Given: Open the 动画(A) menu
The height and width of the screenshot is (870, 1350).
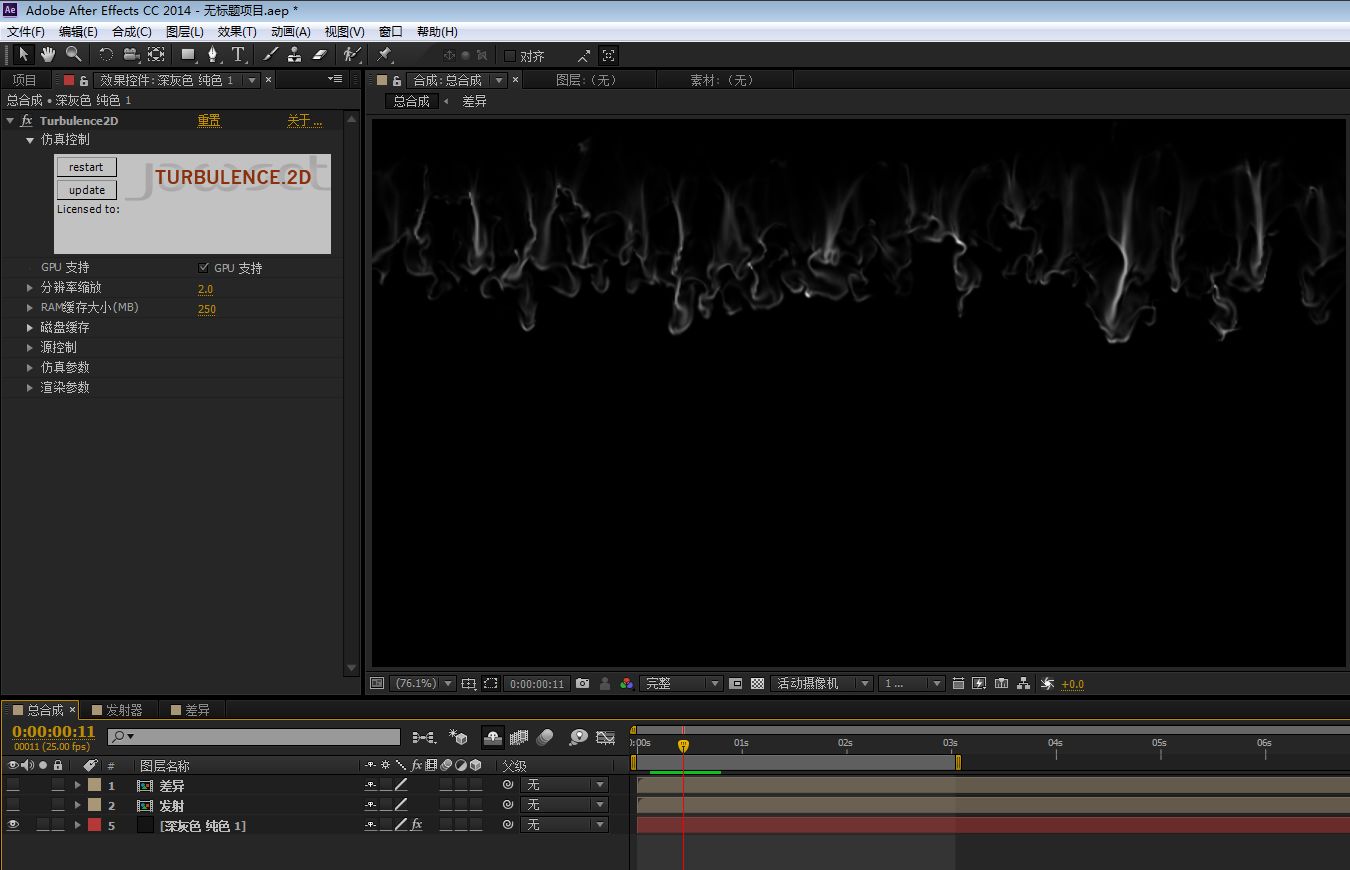Looking at the screenshot, I should [x=291, y=32].
